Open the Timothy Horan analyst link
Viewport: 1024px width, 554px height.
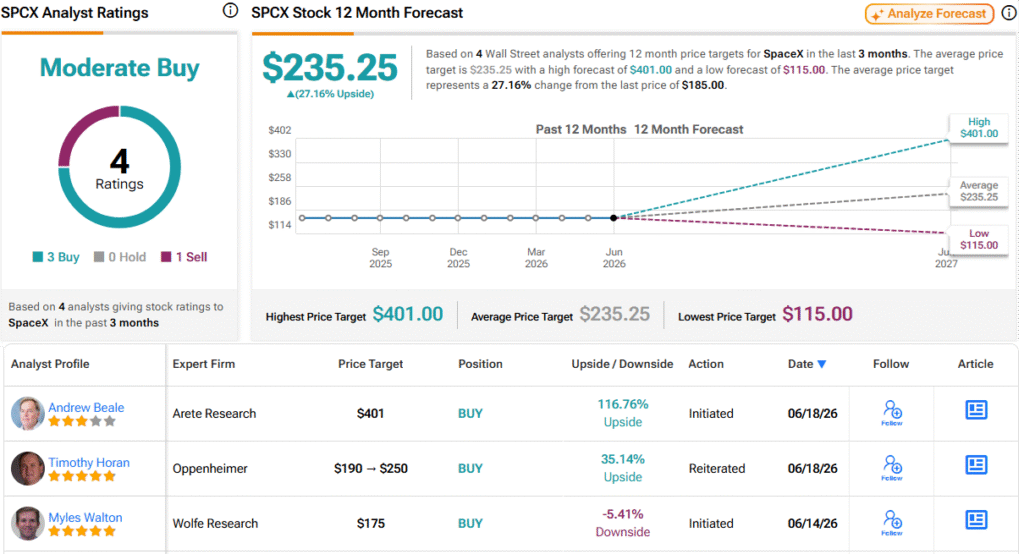89,462
